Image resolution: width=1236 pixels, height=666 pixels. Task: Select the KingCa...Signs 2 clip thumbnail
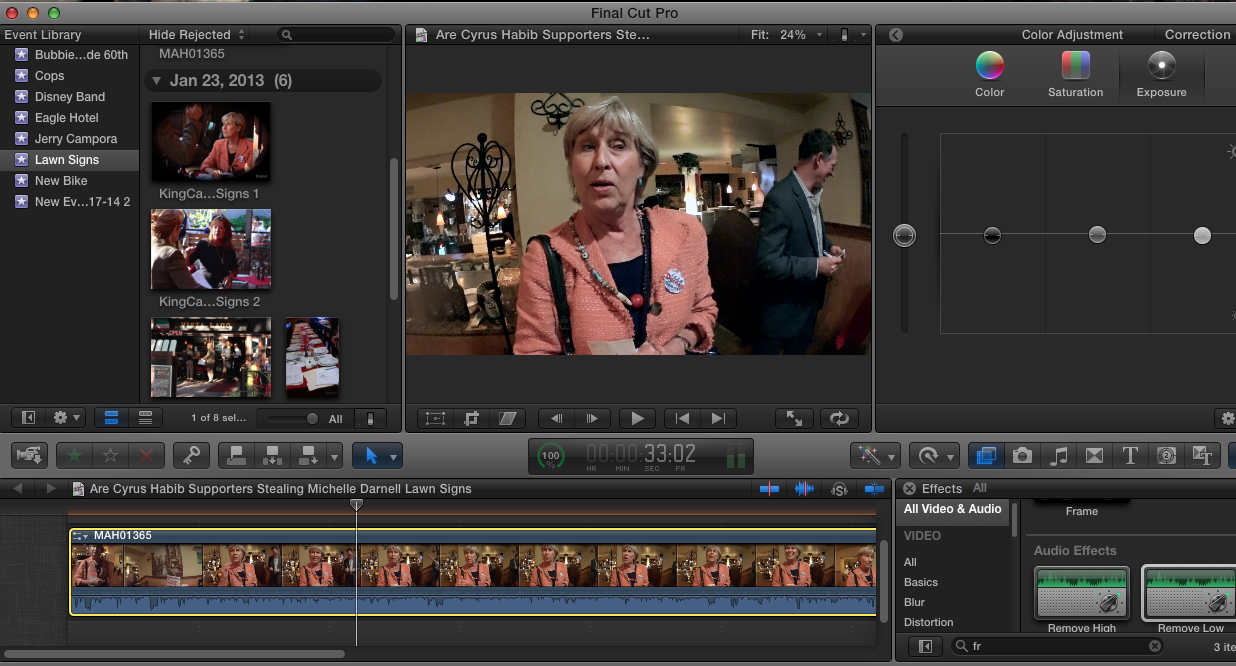tap(211, 249)
